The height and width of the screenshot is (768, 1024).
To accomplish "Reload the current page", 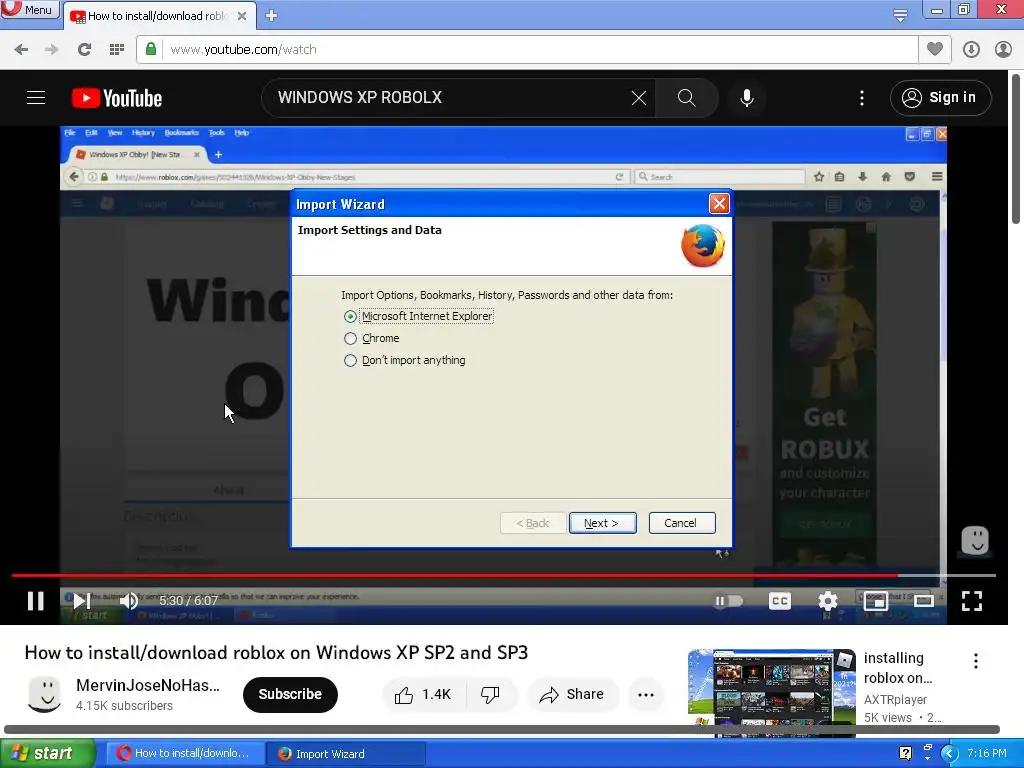I will (x=84, y=49).
